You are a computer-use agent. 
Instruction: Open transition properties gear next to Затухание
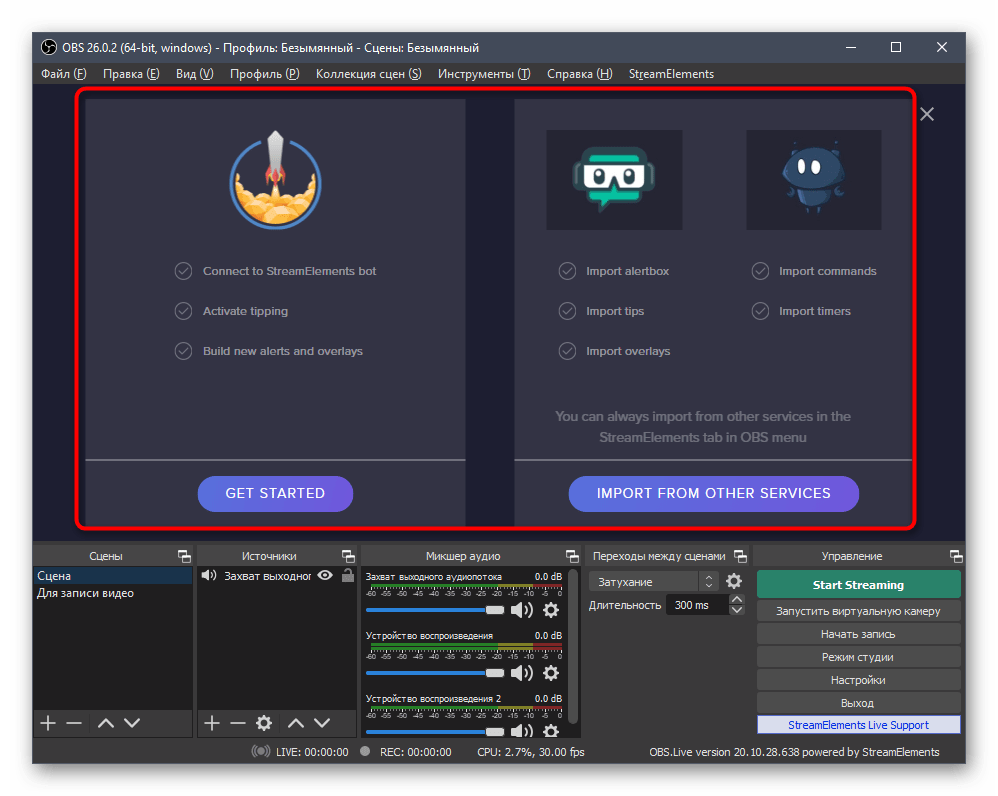coord(734,581)
